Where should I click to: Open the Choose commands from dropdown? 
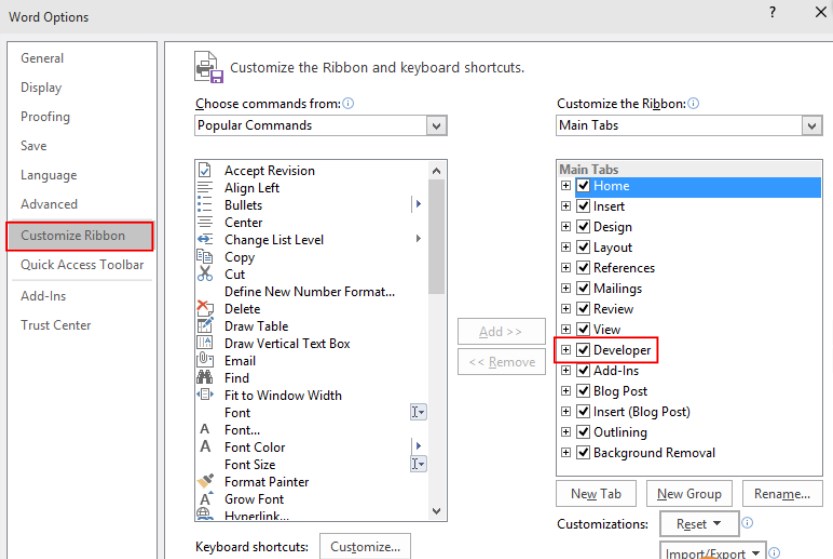[436, 126]
